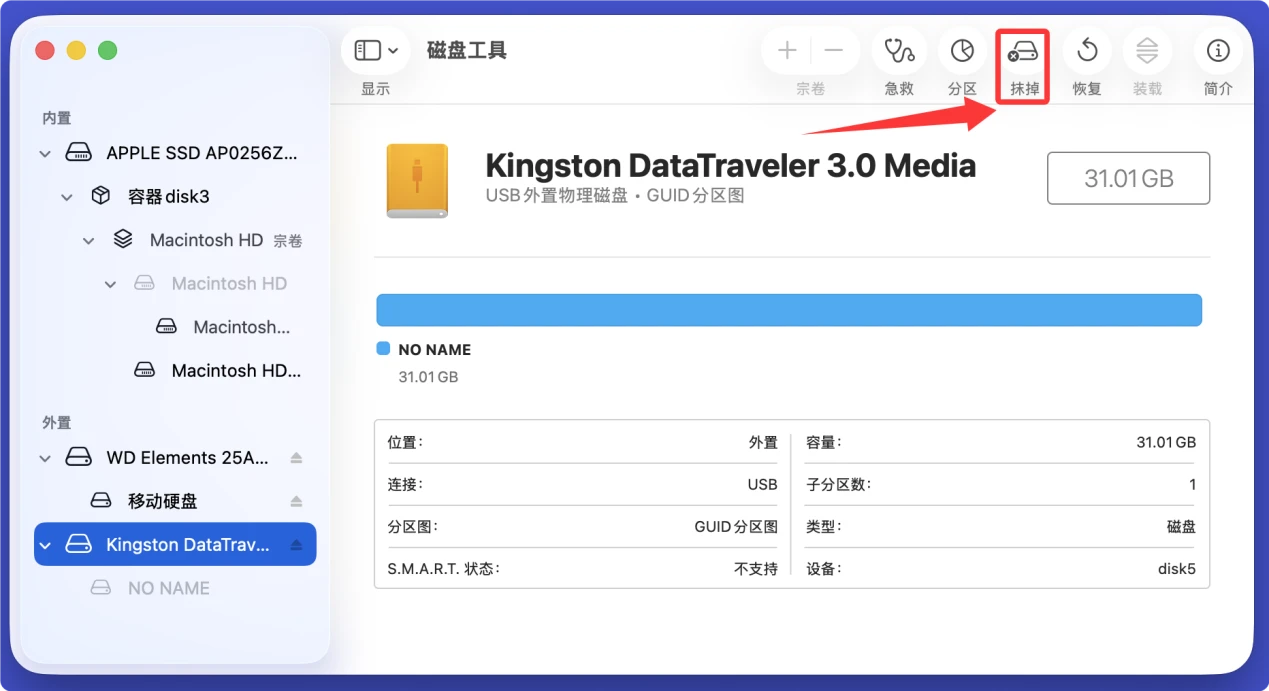This screenshot has height=691, width=1269.
Task: Click the NO NAME volume drive icon
Action: pyautogui.click(x=101, y=588)
